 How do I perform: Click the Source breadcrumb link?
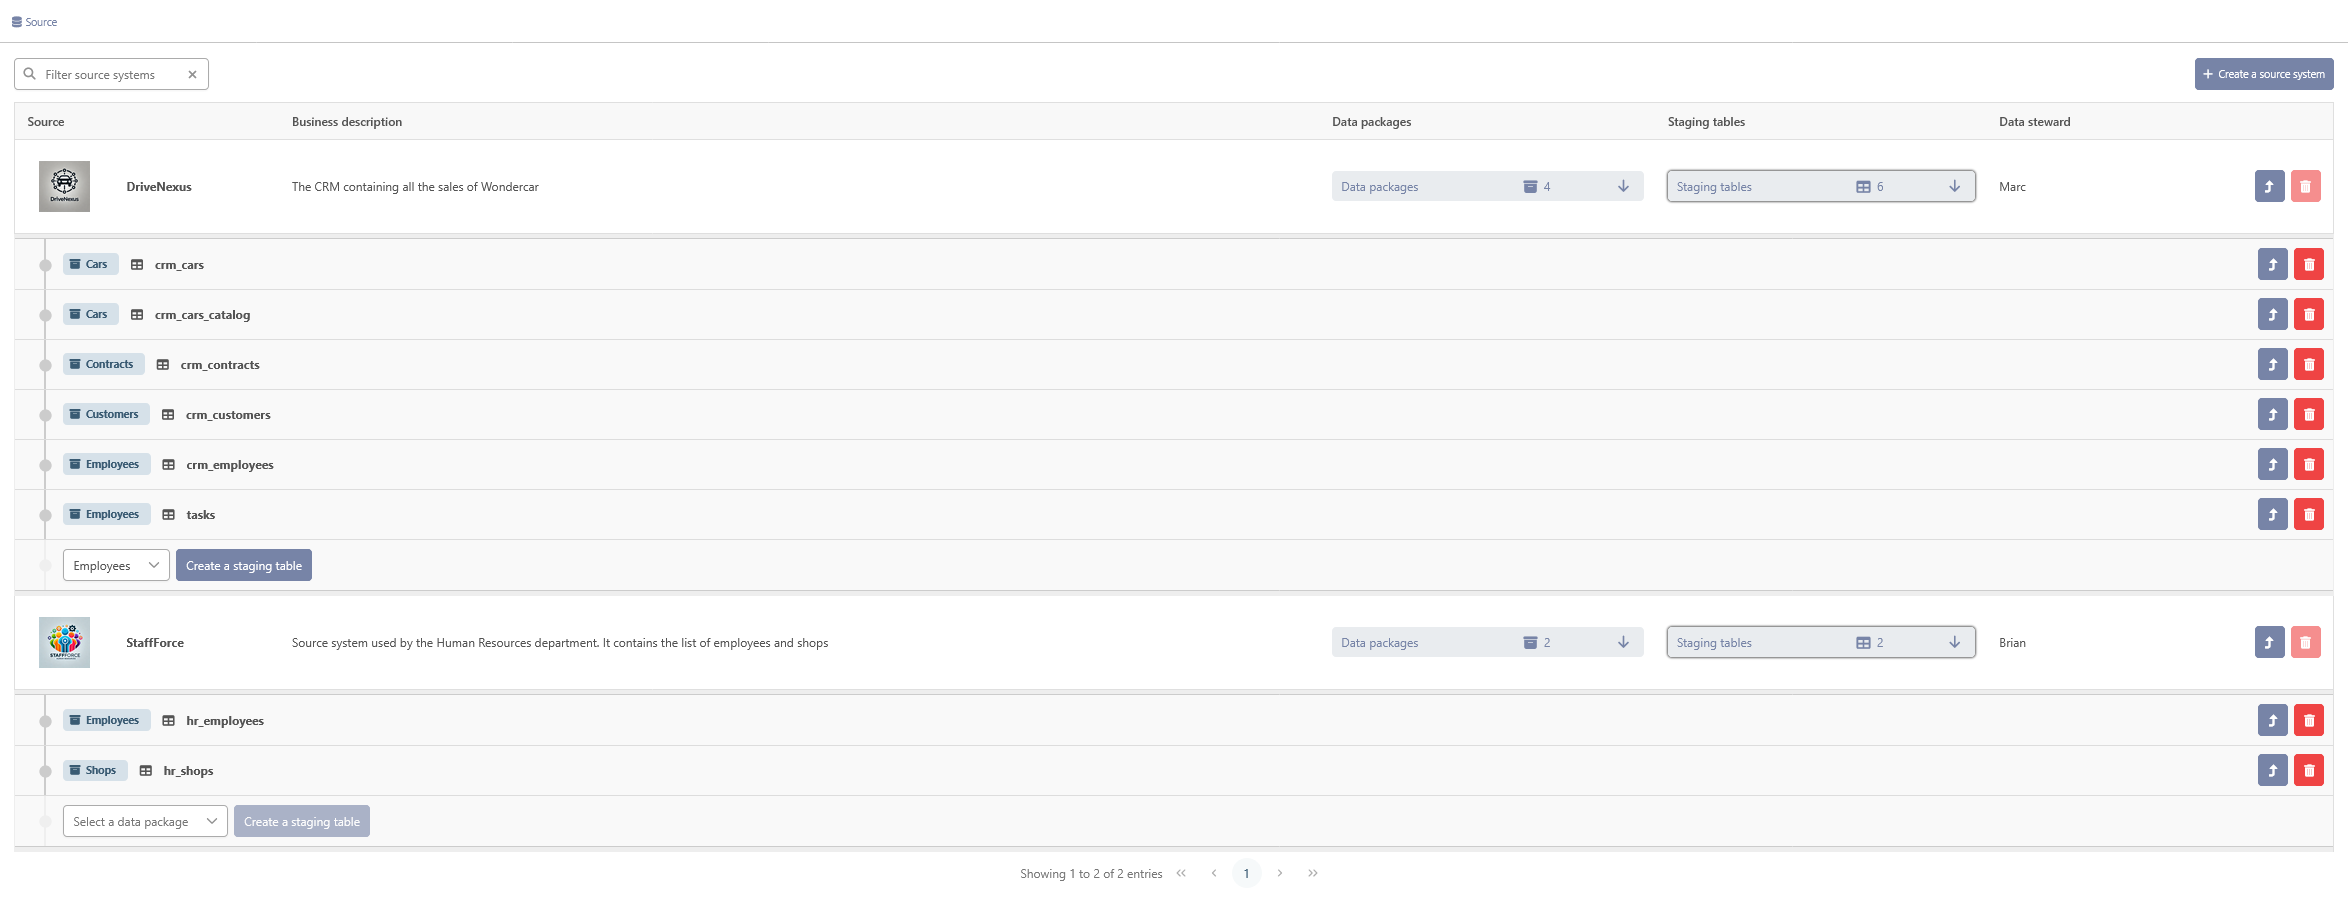pyautogui.click(x=41, y=22)
